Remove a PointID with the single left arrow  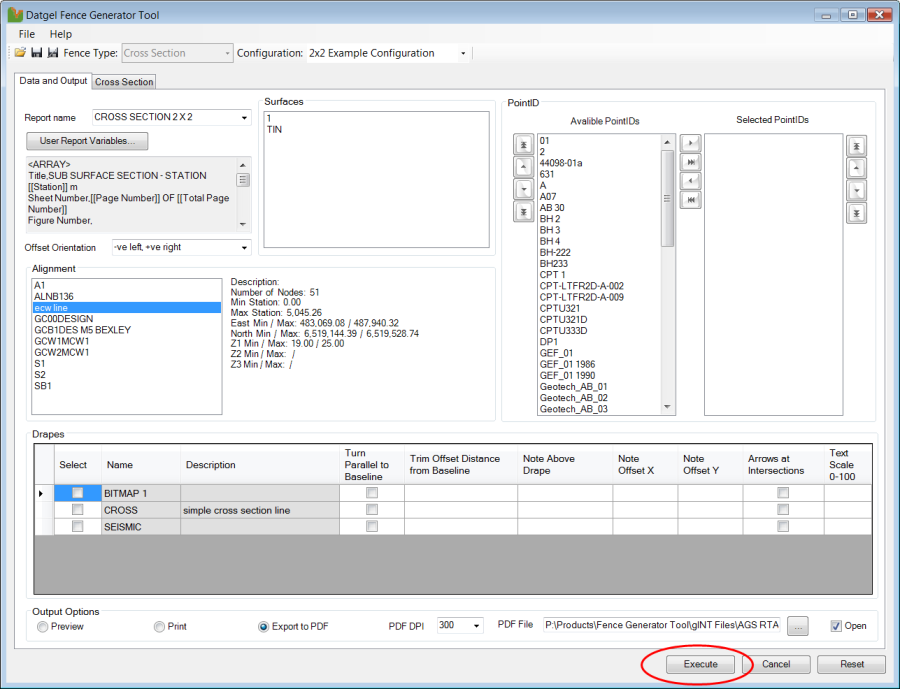pos(689,181)
